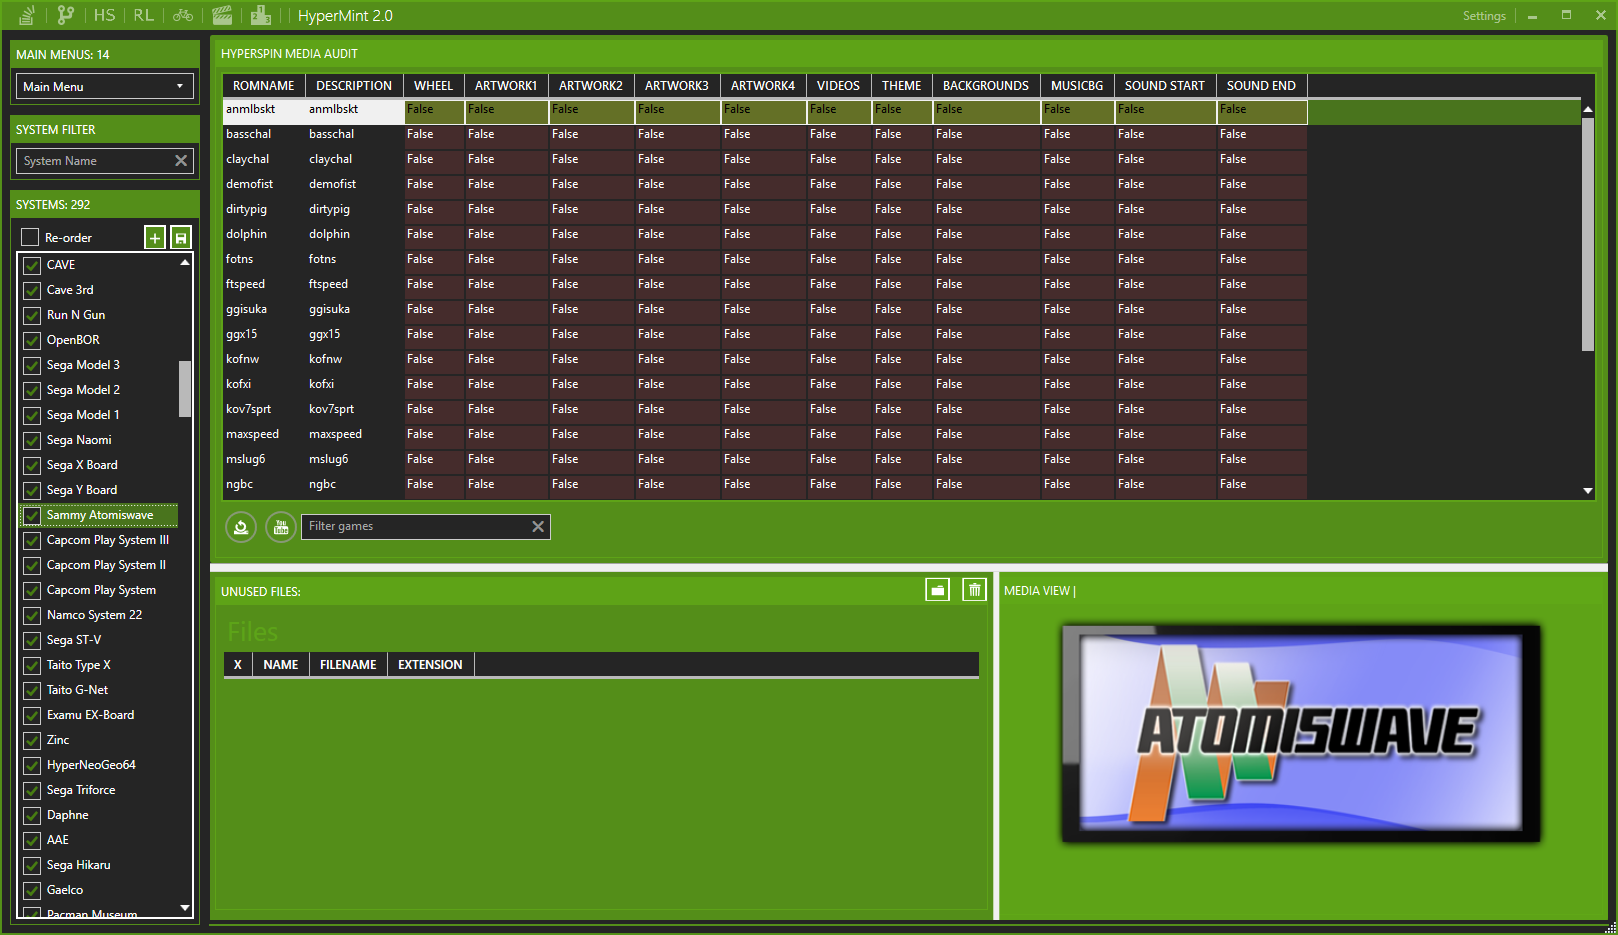Toggle the Run N Gun checkbox
This screenshot has width=1618, height=935.
32,315
